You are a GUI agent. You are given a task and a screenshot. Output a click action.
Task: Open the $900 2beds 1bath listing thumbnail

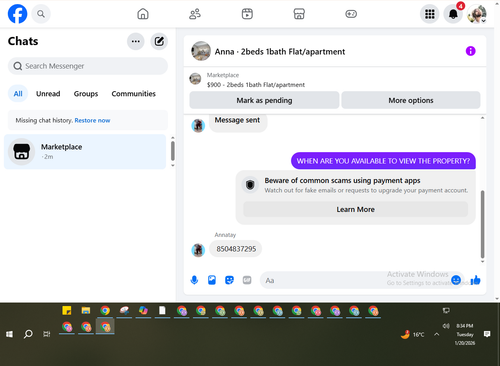(195, 79)
